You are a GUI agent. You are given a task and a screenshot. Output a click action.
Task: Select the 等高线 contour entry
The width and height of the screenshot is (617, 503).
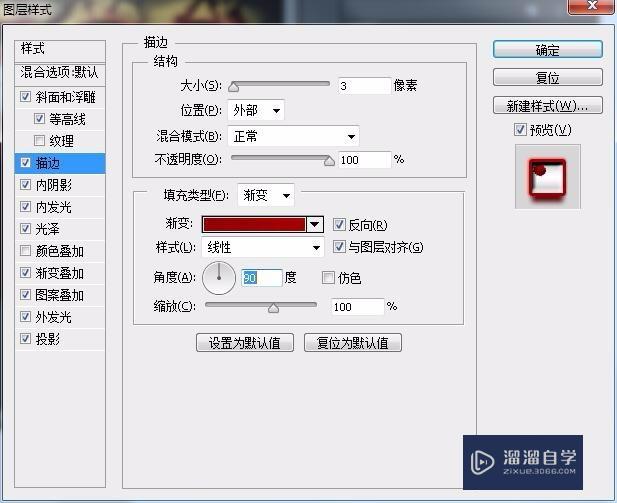click(67, 119)
